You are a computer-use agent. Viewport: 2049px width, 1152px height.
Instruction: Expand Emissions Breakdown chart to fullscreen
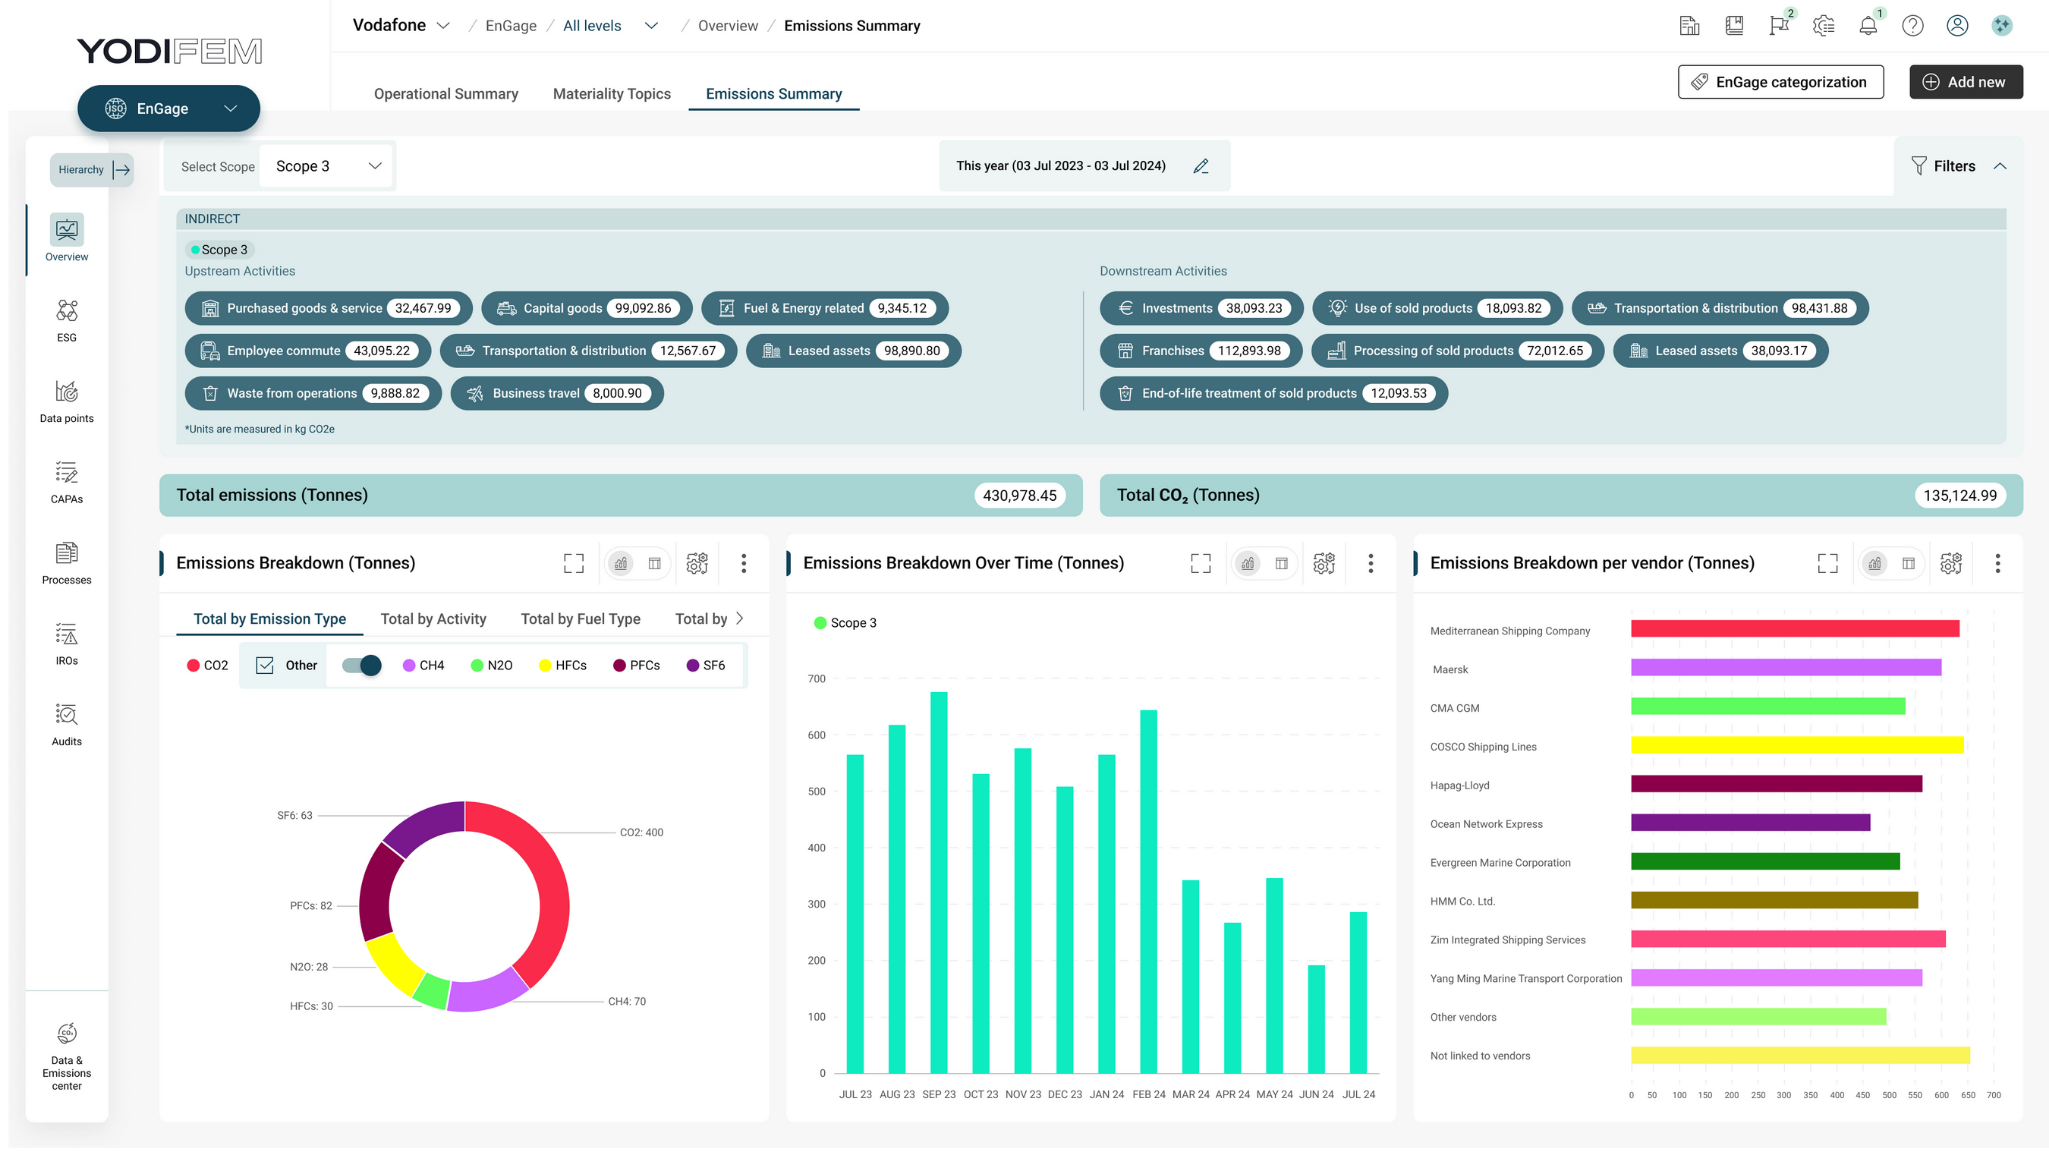[574, 564]
